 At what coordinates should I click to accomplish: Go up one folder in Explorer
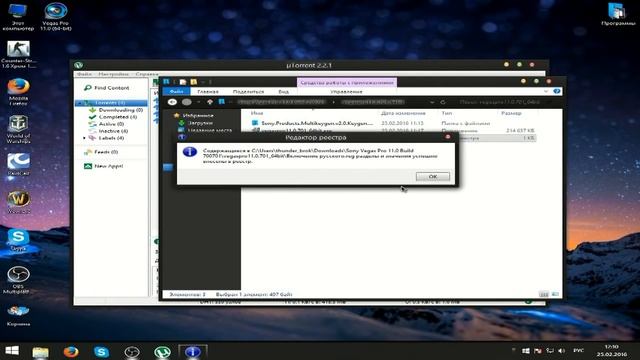click(210, 102)
